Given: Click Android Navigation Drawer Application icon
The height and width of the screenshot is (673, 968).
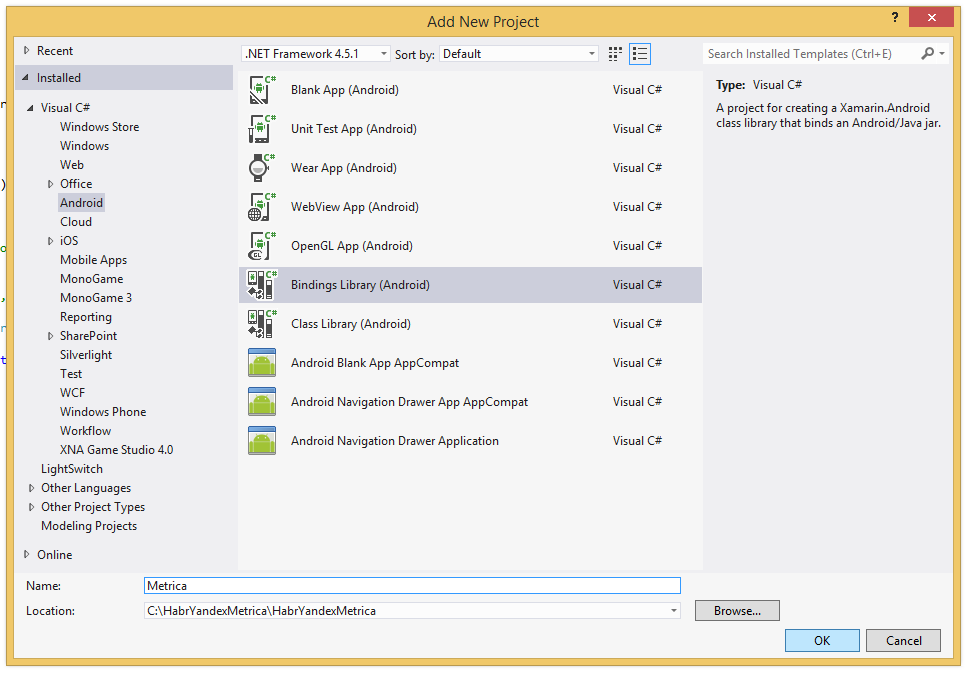Looking at the screenshot, I should tap(262, 440).
